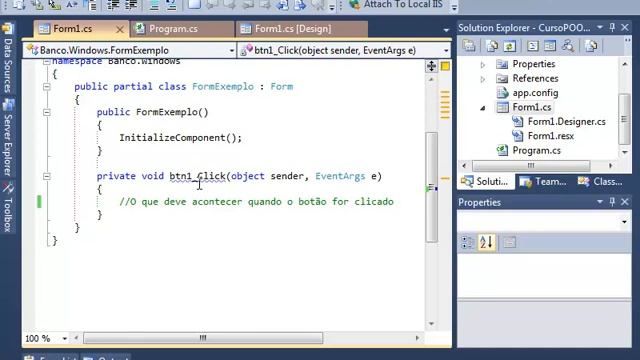Screen dimensions: 640x360
Task: Click the increase indent toolbar icon
Action: [131, 5]
